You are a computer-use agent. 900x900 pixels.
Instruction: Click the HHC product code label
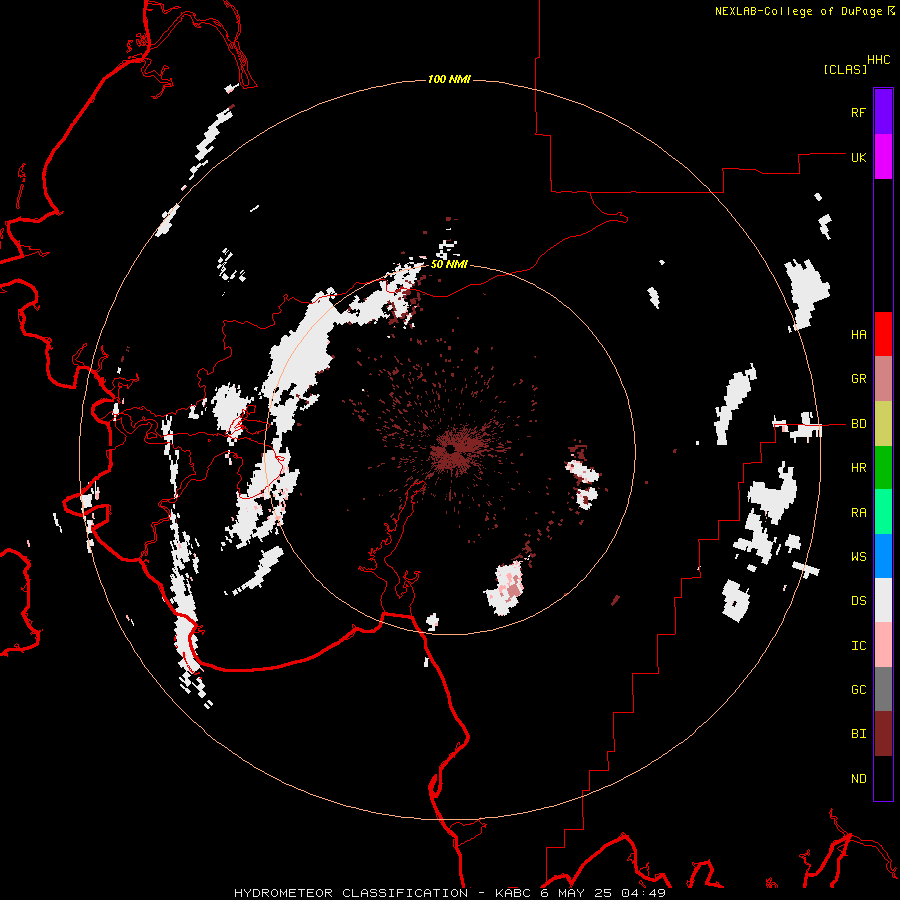(x=878, y=60)
